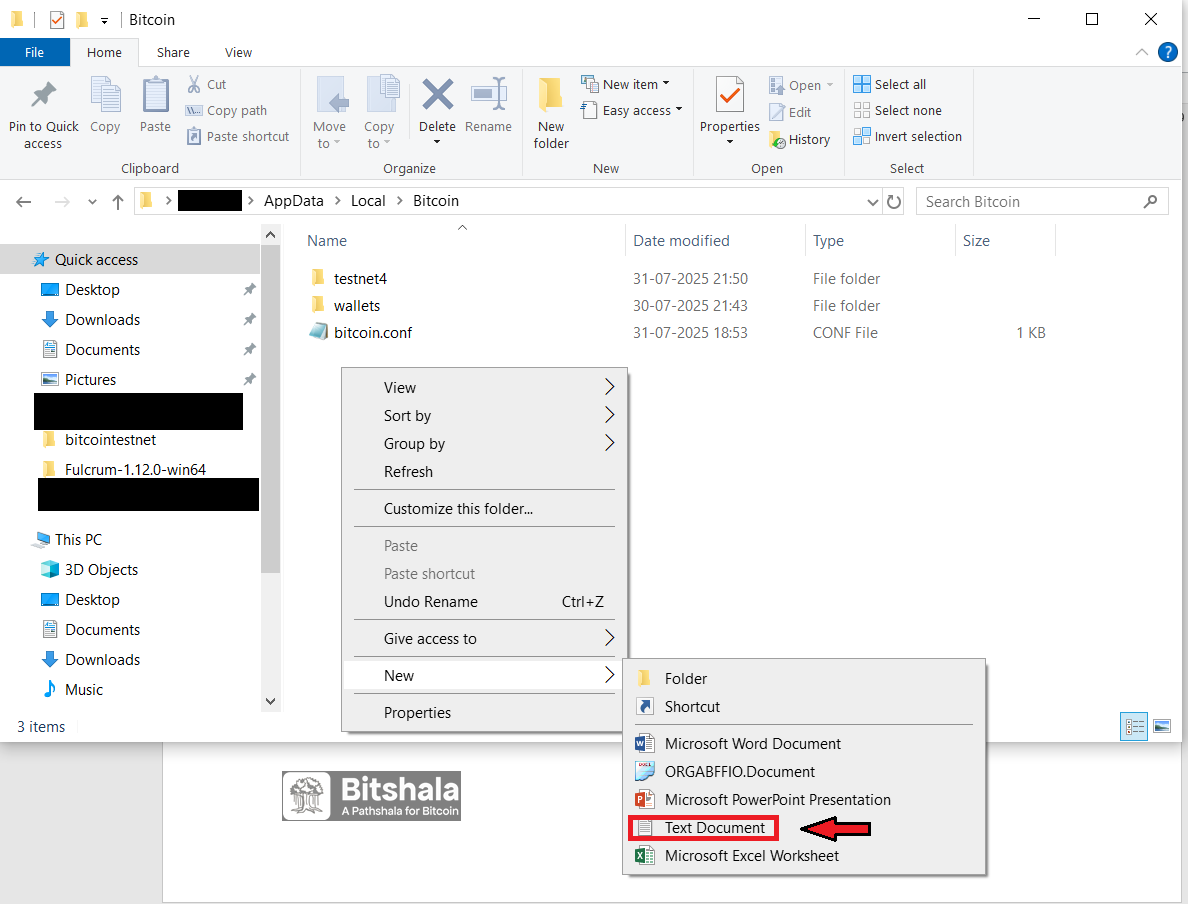The width and height of the screenshot is (1188, 904).
Task: Choose Customize this folder...
Action: (485, 509)
